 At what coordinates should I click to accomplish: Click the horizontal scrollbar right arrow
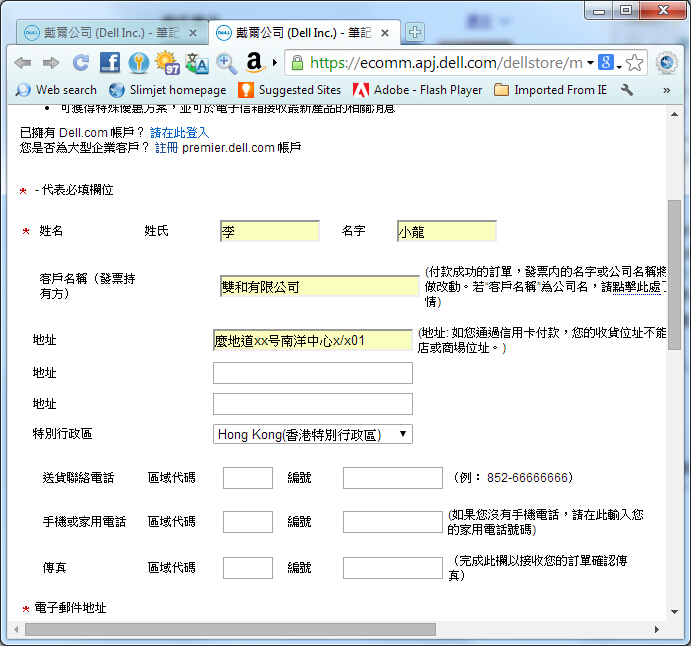(x=657, y=629)
